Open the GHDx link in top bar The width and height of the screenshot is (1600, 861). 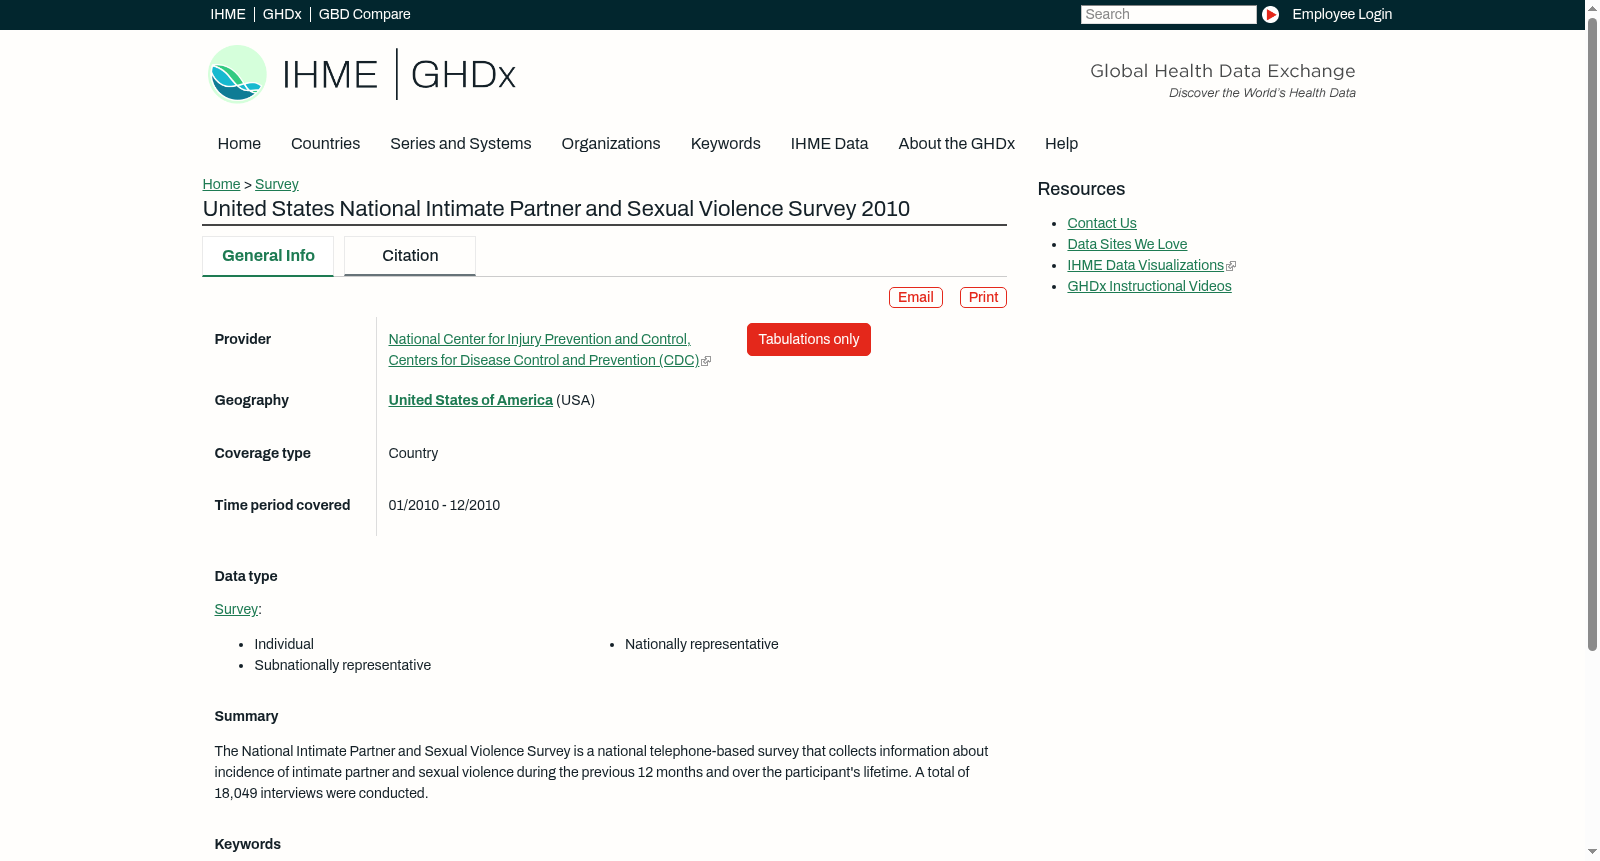point(282,14)
